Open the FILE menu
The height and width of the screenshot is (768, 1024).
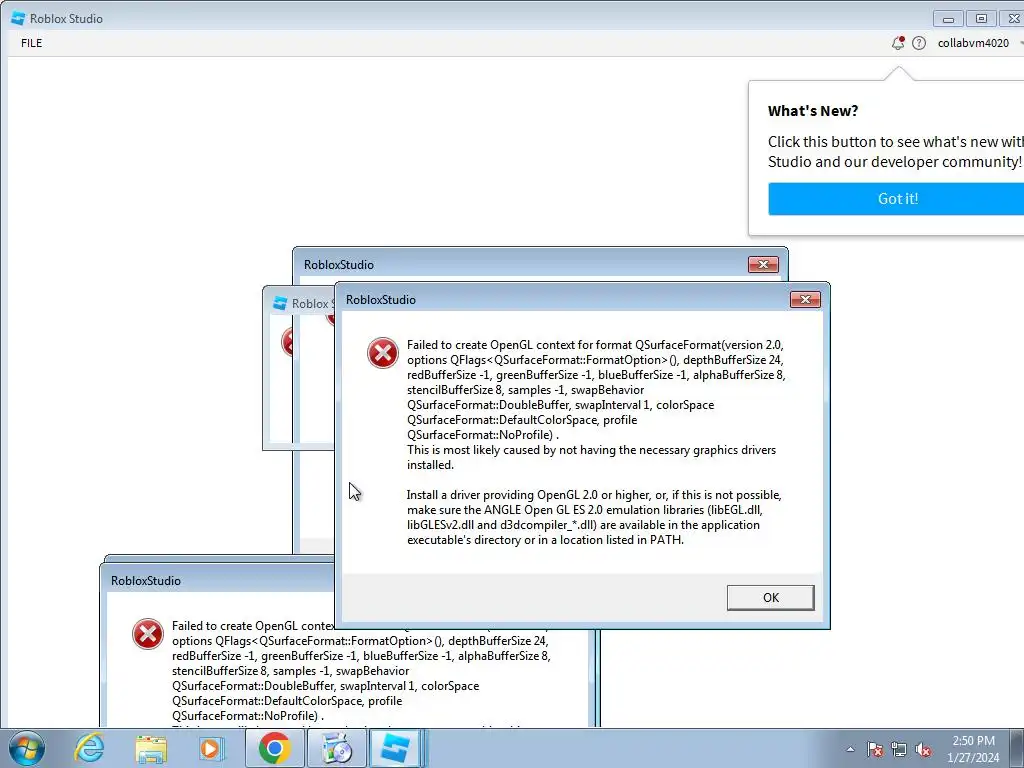point(31,43)
